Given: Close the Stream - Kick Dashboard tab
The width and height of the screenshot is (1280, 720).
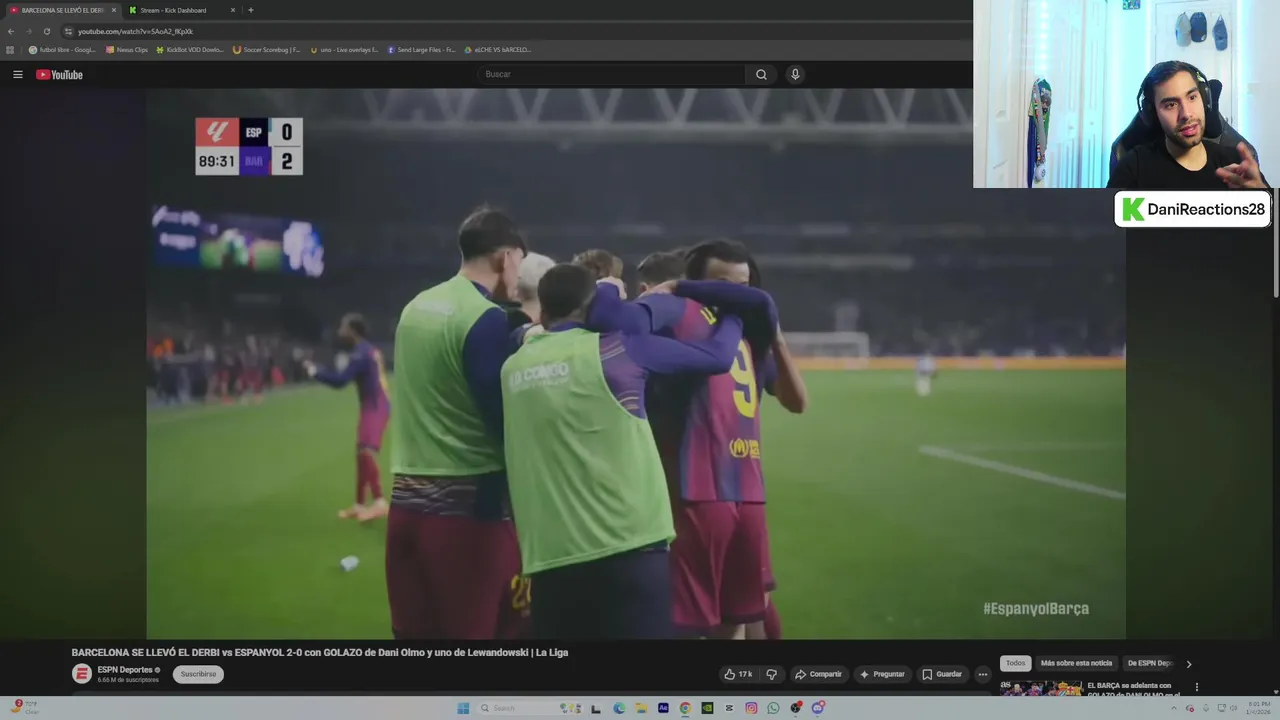Looking at the screenshot, I should 233,10.
